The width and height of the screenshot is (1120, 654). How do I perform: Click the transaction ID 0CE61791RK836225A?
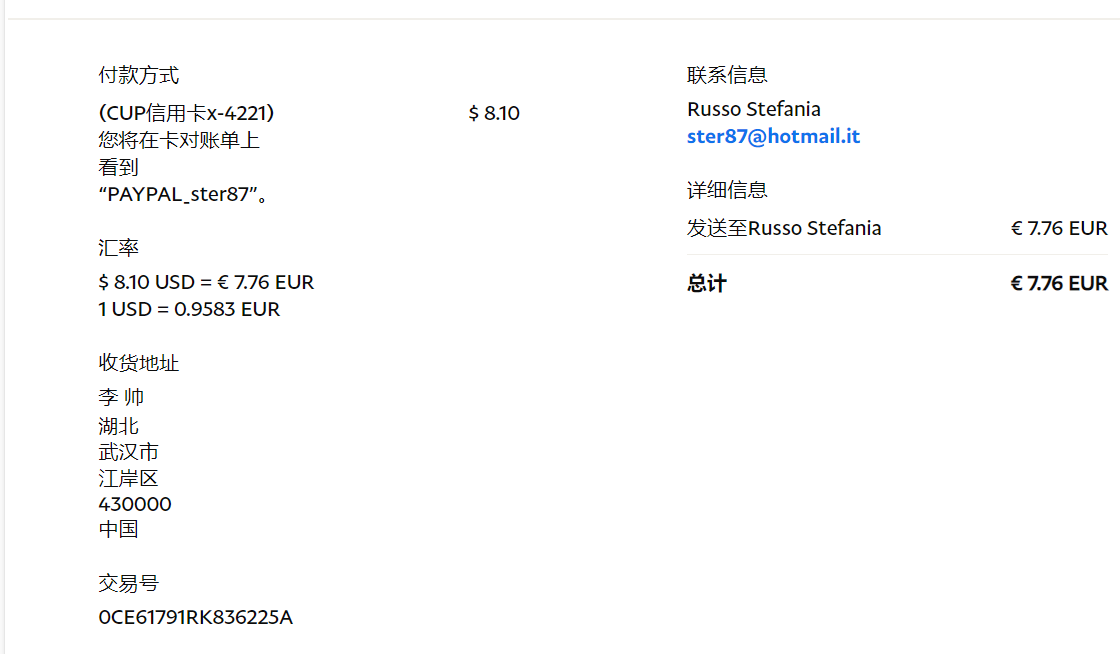(x=196, y=617)
